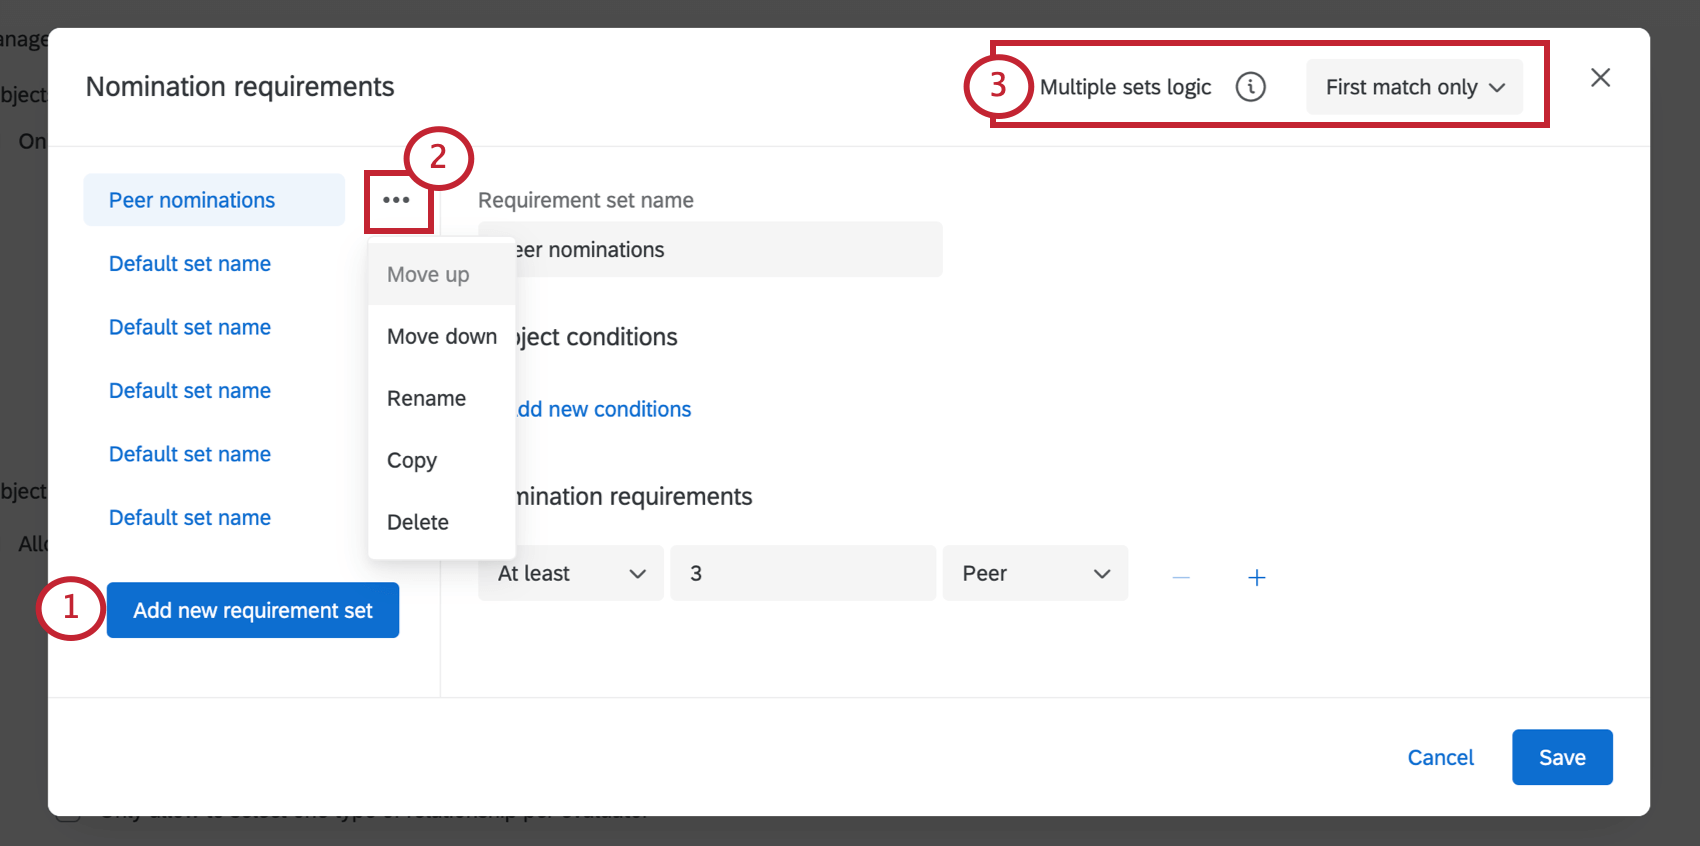Viewport: 1700px width, 846px height.
Task: Select the Peer nominations requirement set
Action: point(192,200)
